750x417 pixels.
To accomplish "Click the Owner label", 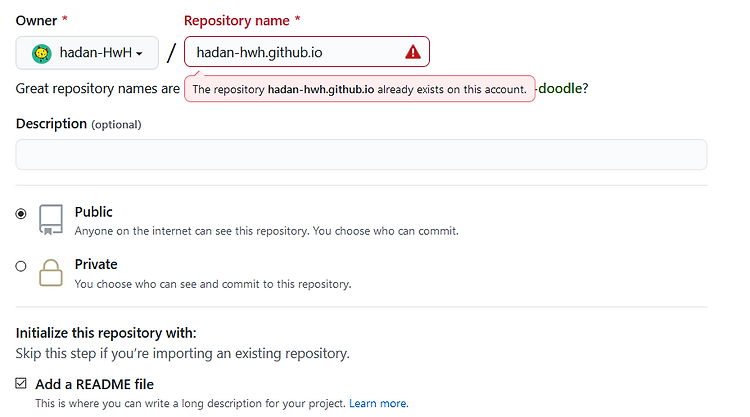I will 36,21.
